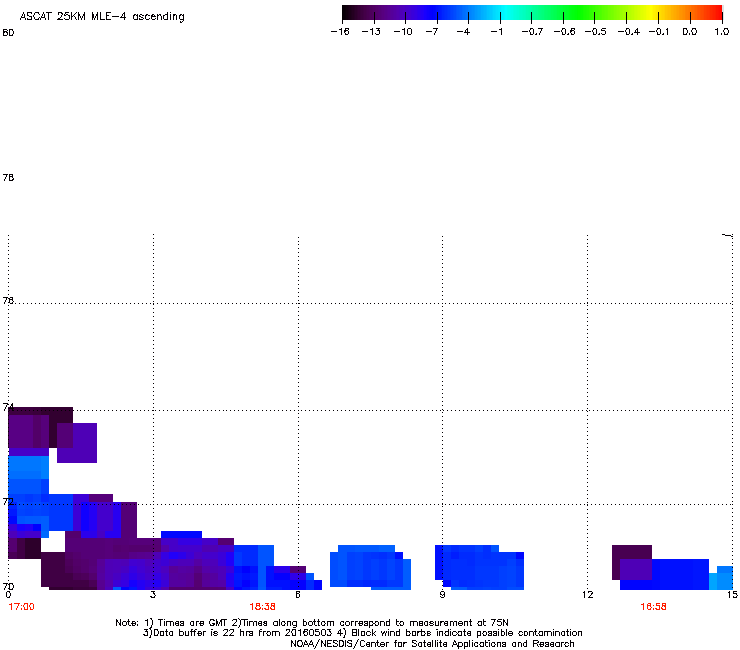The height and width of the screenshot is (650, 740).
Task: Click the -0.6 color bar label
Action: [564, 32]
